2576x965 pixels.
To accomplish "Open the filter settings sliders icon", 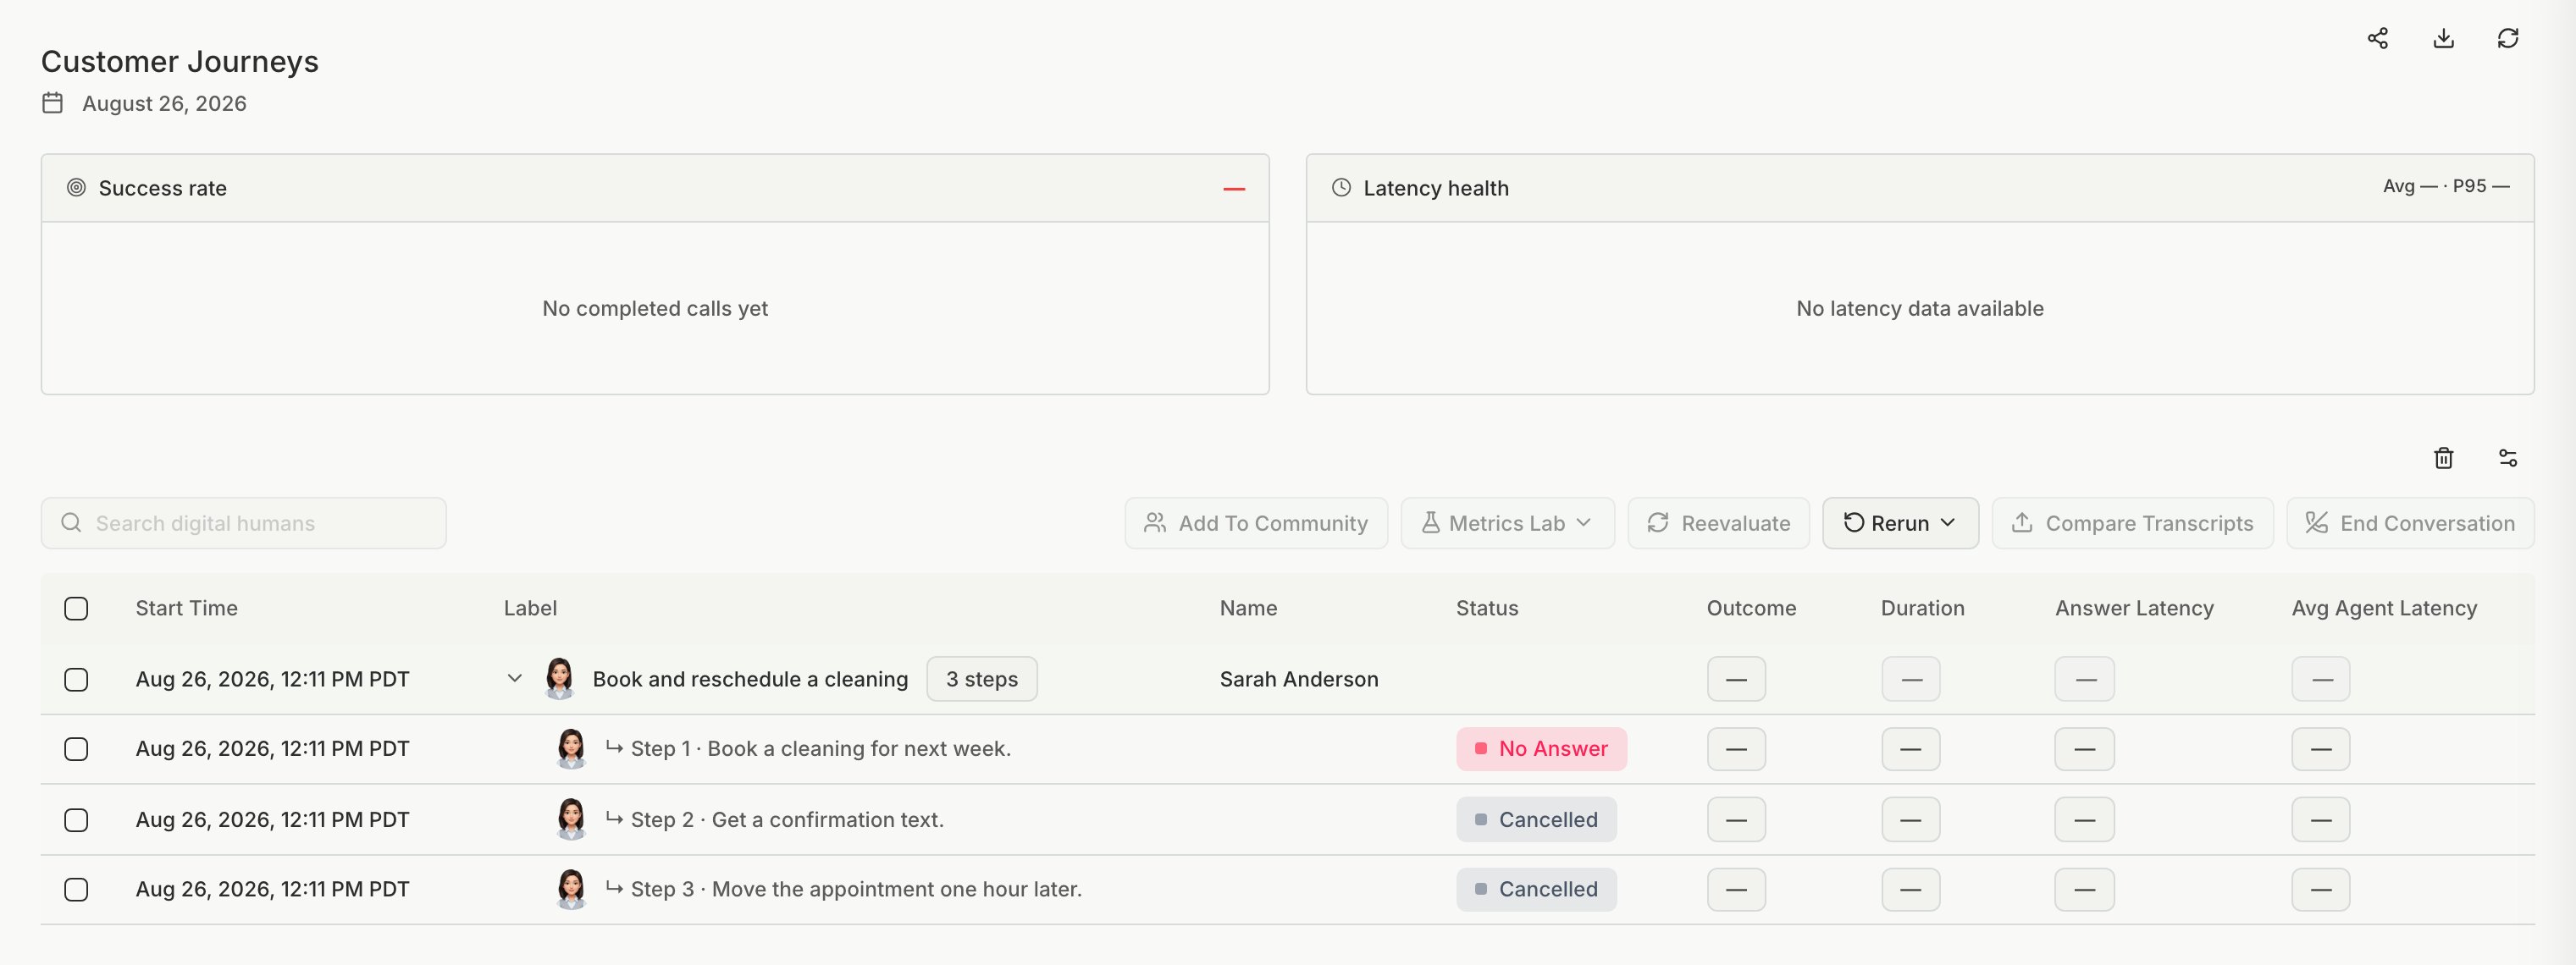I will pyautogui.click(x=2507, y=458).
